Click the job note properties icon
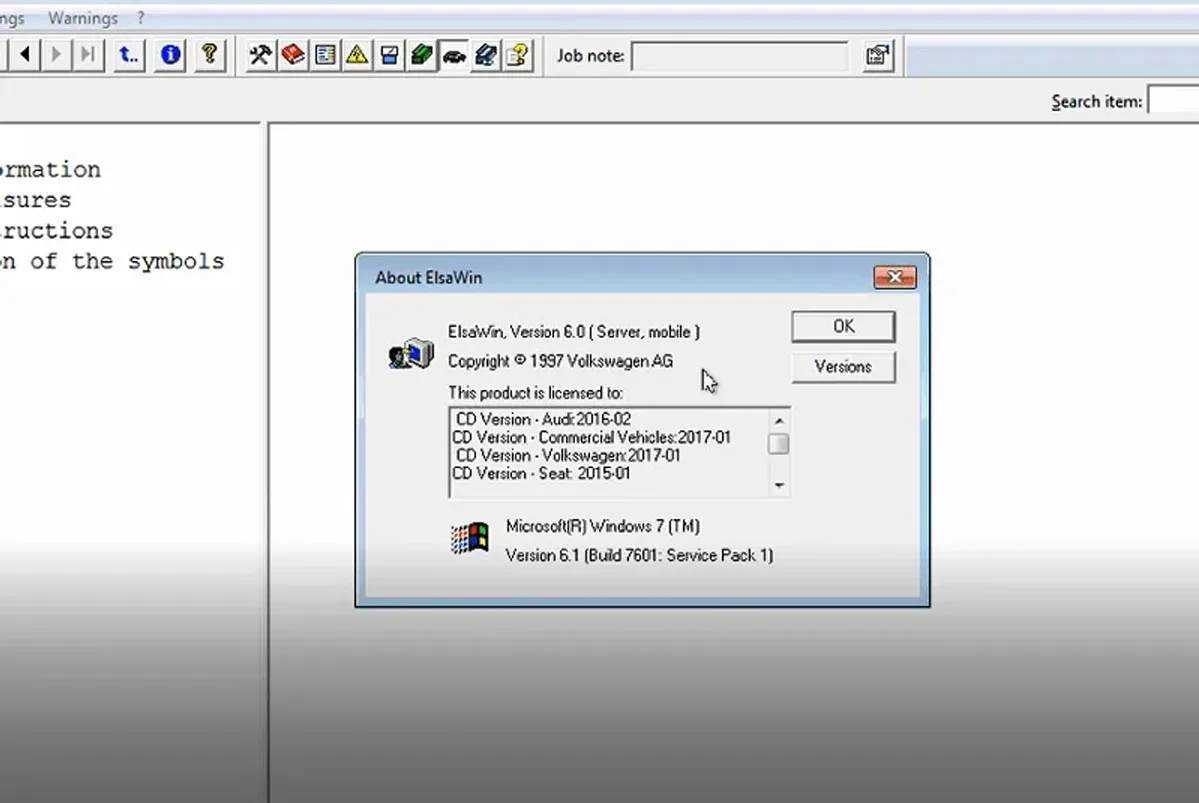Screen dimensions: 1199x803 pos(878,55)
